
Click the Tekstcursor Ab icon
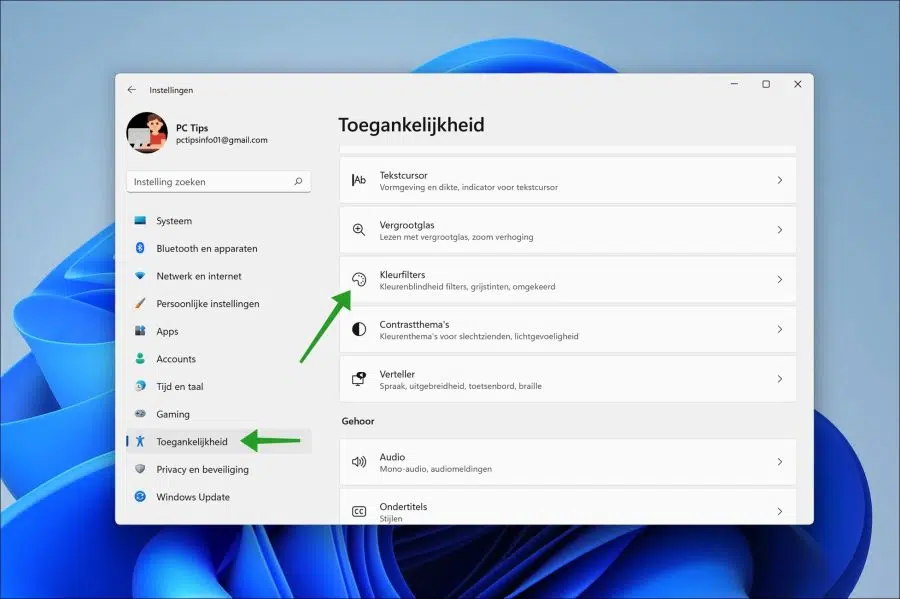coord(359,180)
